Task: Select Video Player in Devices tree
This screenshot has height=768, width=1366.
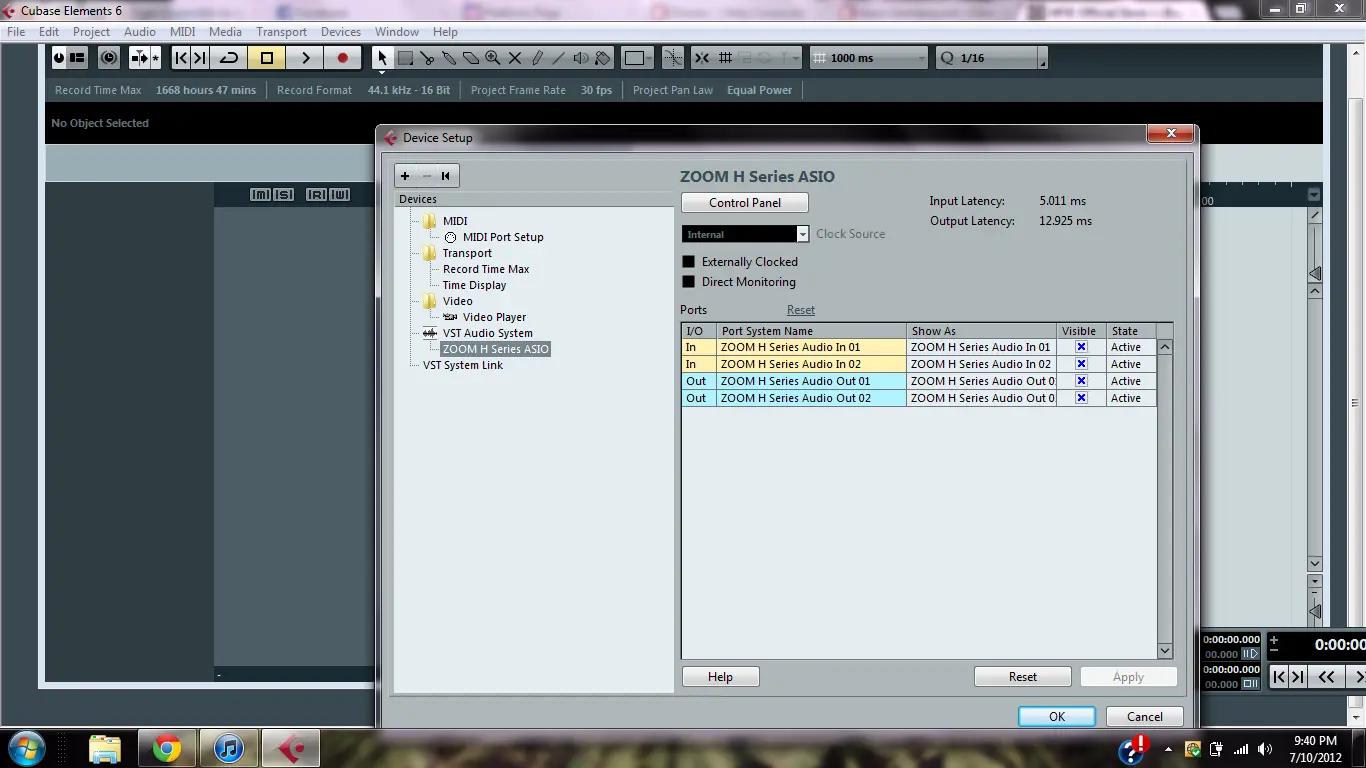Action: pyautogui.click(x=494, y=317)
